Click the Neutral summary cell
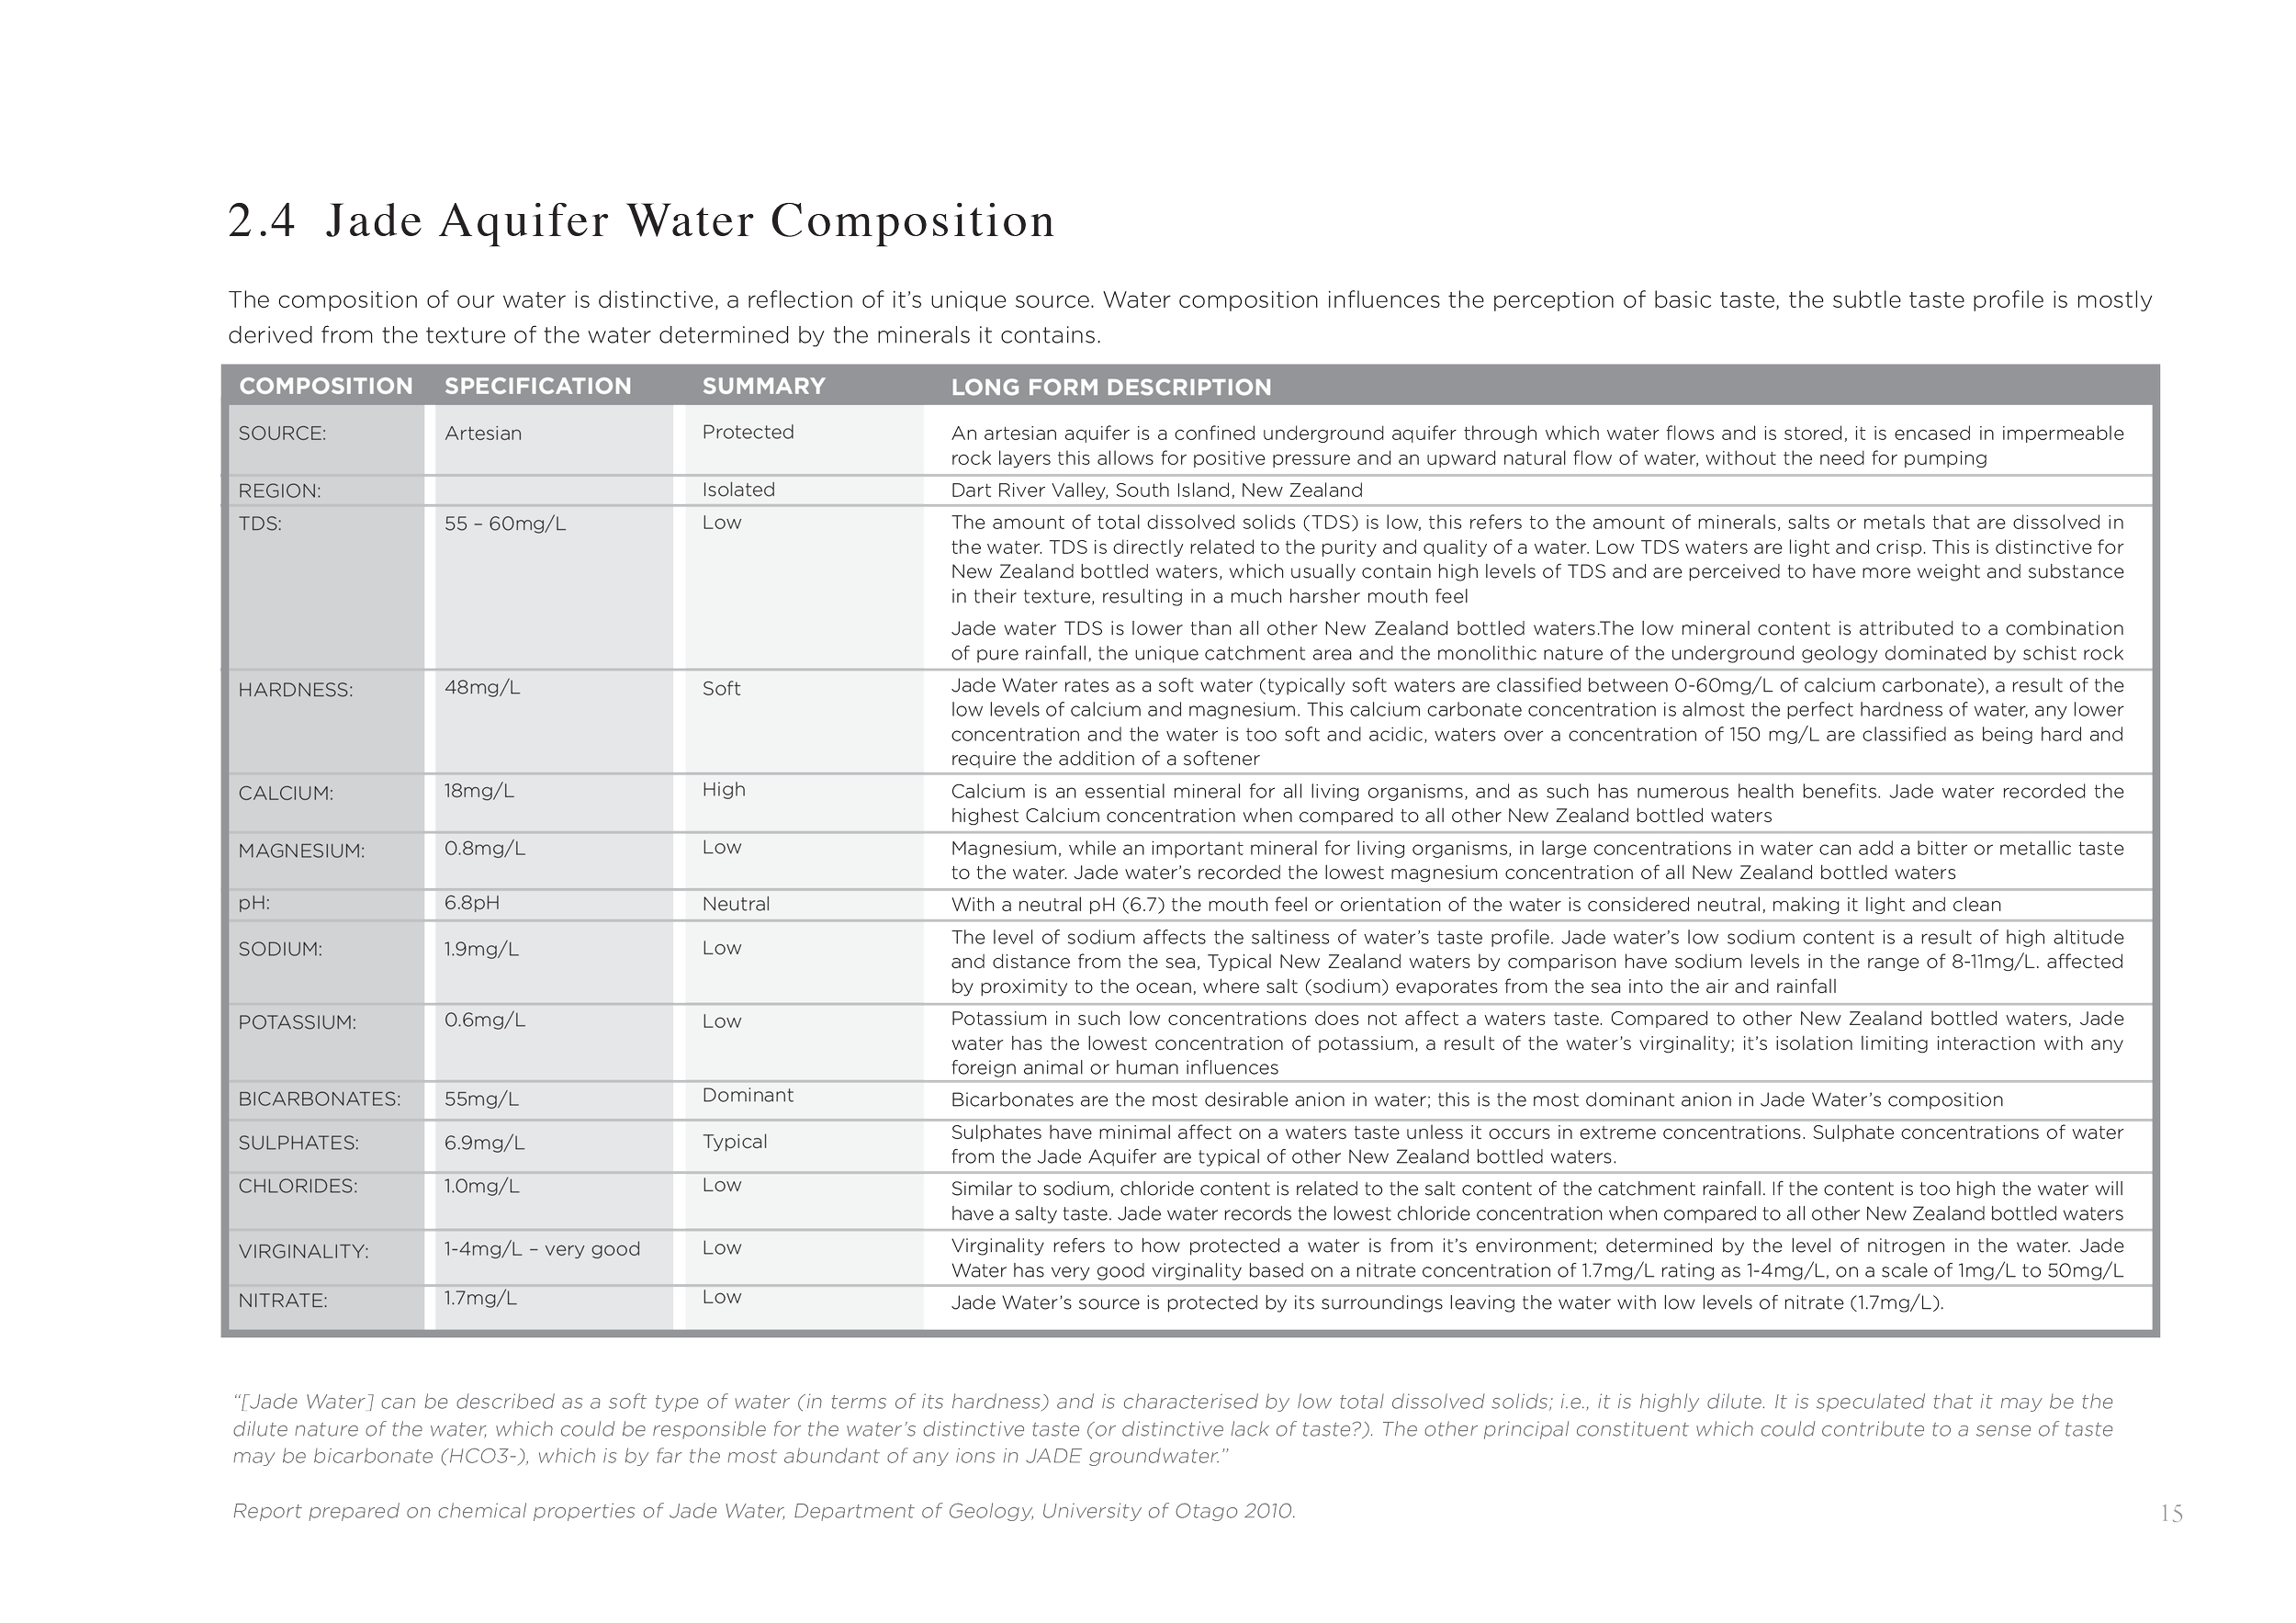This screenshot has height=1623, width=2296. (x=735, y=904)
